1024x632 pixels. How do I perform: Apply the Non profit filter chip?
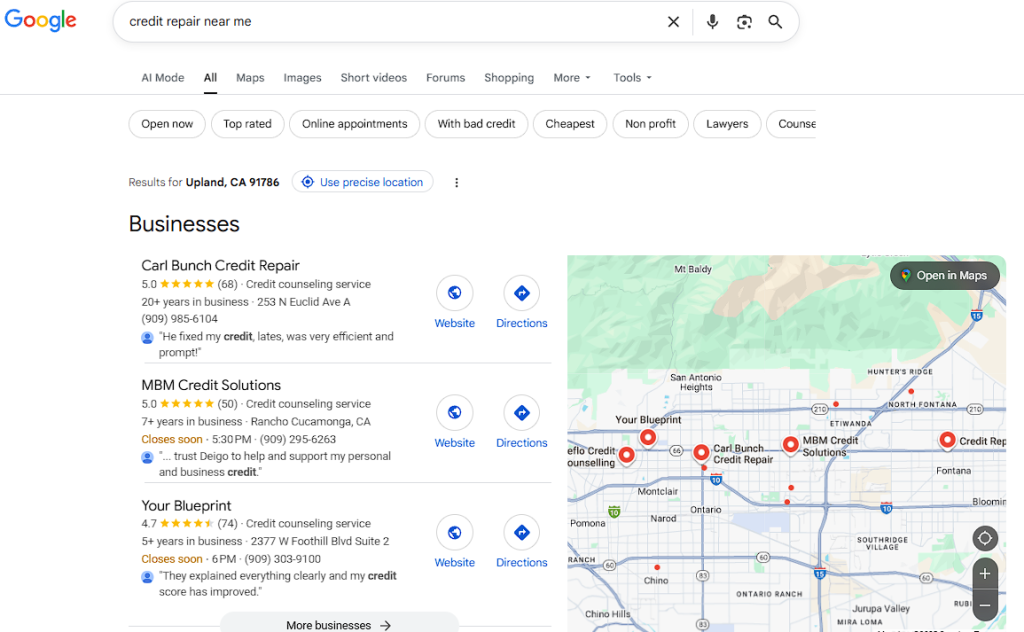click(x=650, y=124)
